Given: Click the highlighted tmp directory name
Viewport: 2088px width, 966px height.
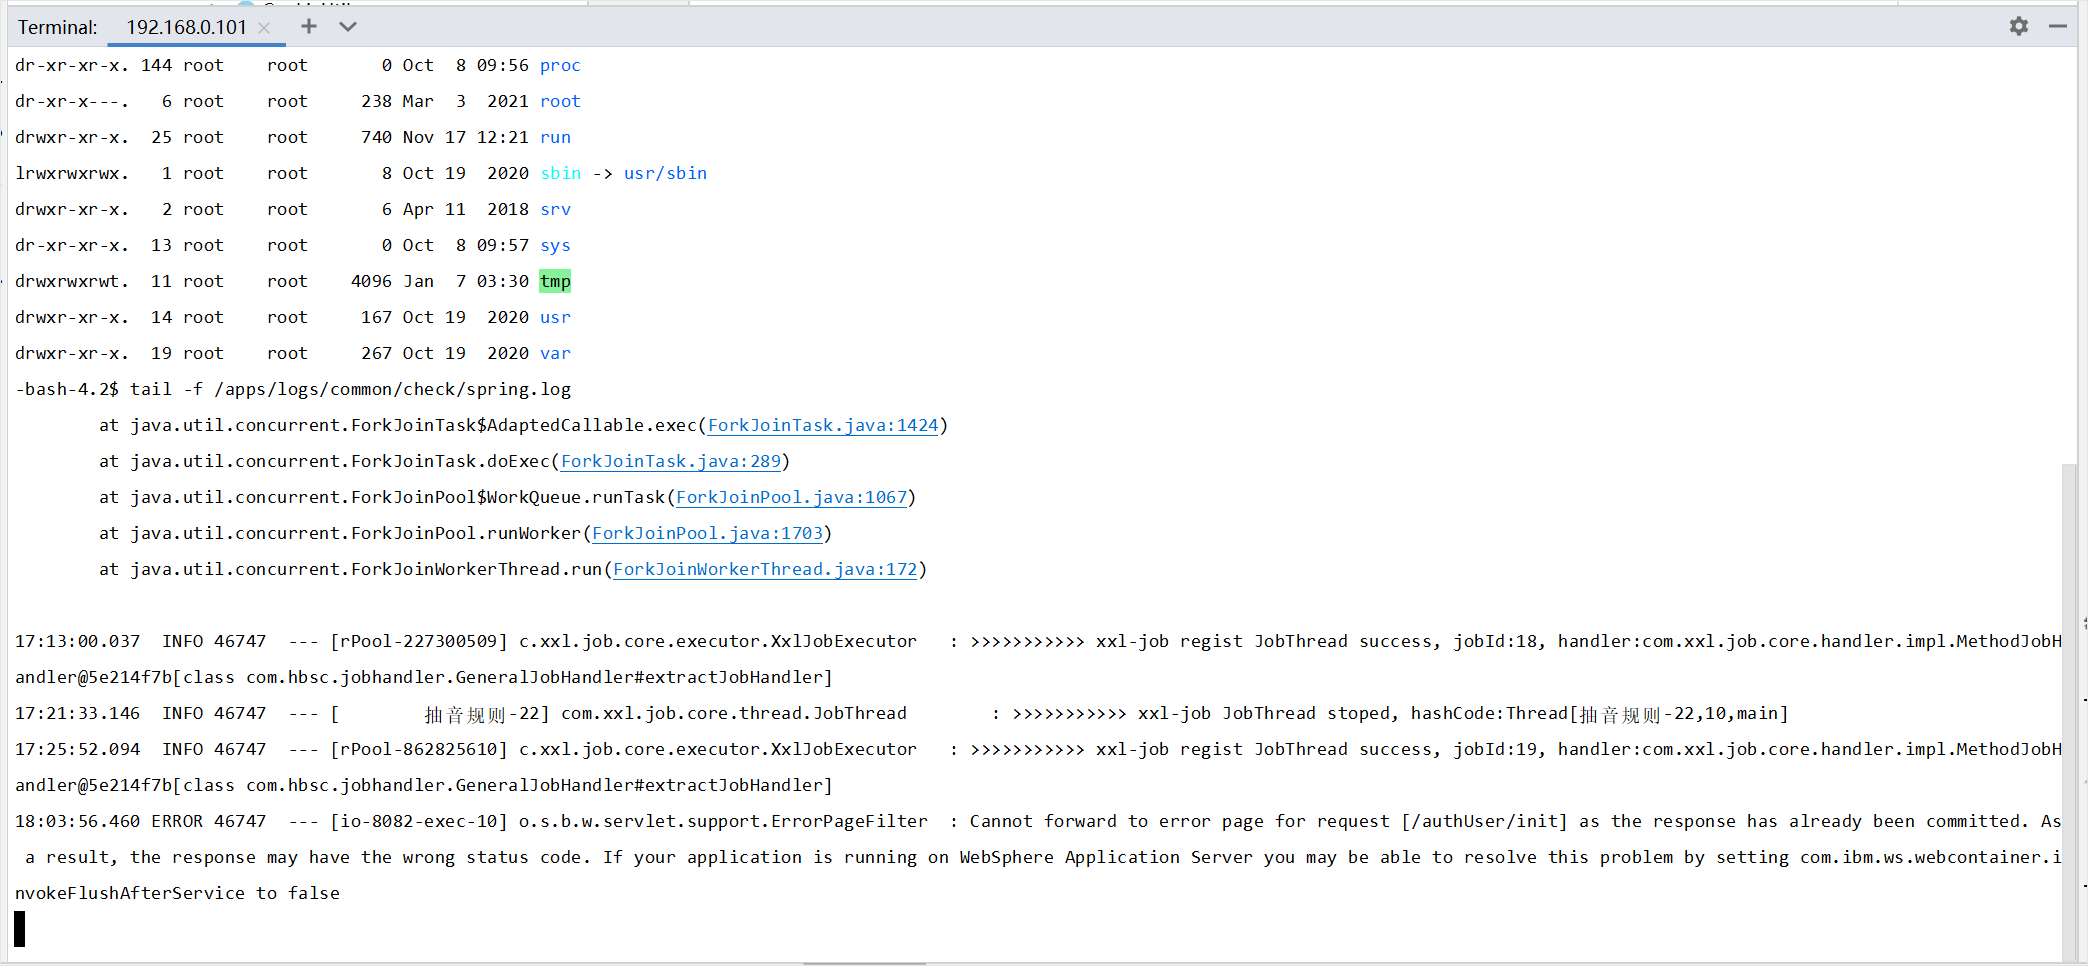Looking at the screenshot, I should point(555,281).
